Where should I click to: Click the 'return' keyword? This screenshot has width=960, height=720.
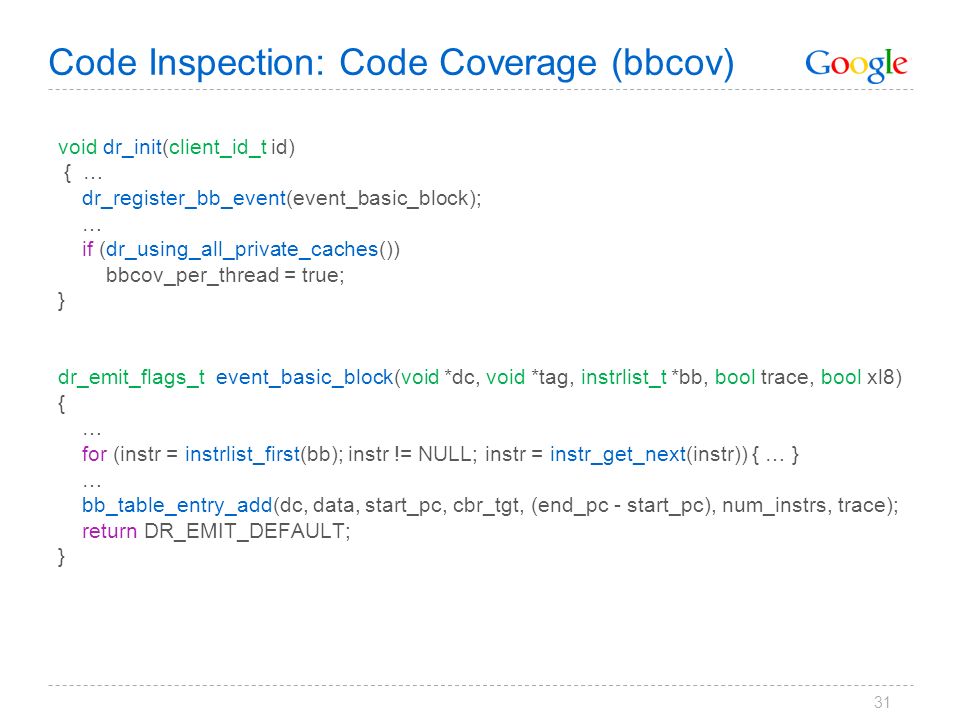110,531
